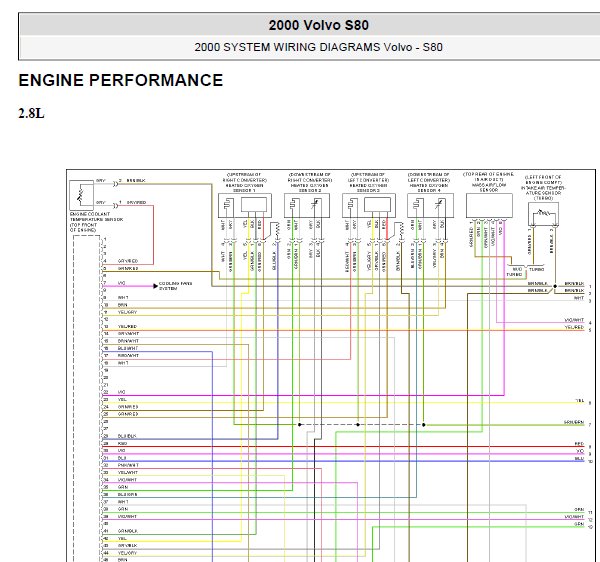Click the 'BLU/WHT' wire label at pin 16
Screen dimensions: 600x562
pos(128,349)
